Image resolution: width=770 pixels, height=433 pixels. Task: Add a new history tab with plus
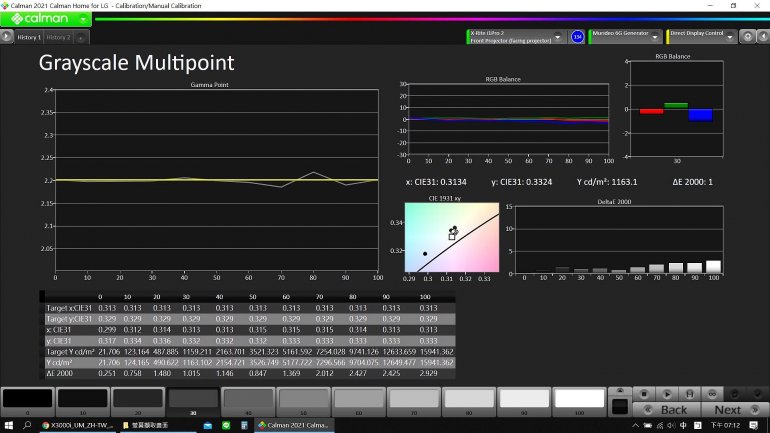pyautogui.click(x=81, y=37)
